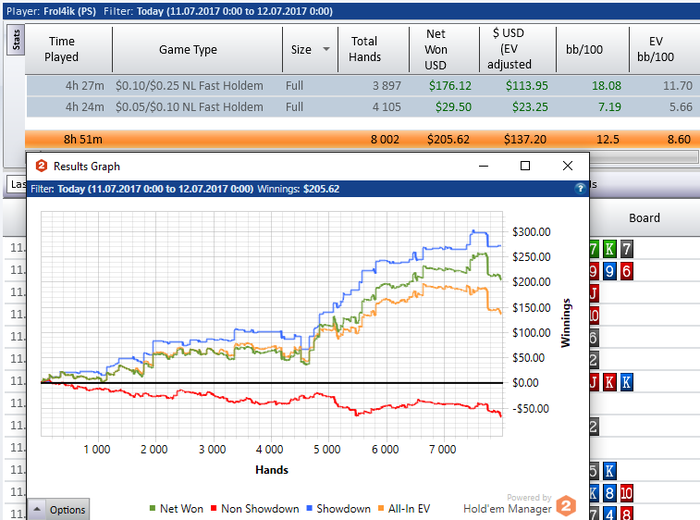Select the $0.05/$0.10 NL Fast Holdem row
Viewport: 700px width, 520px height.
[x=362, y=107]
